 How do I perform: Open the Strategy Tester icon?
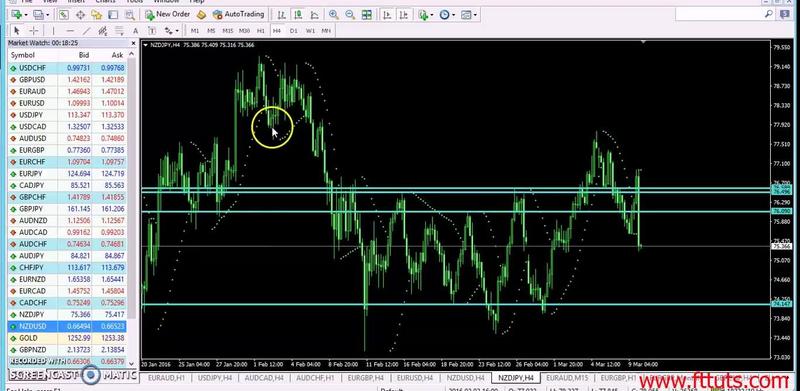point(130,15)
